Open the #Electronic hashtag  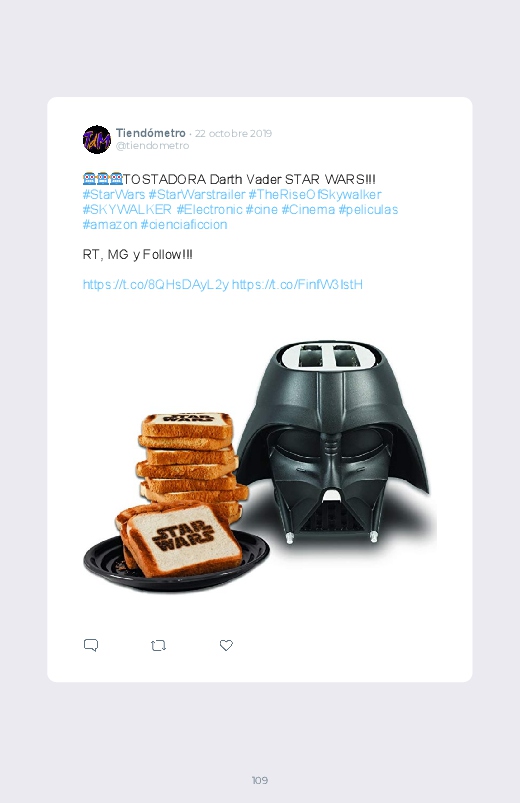(209, 209)
